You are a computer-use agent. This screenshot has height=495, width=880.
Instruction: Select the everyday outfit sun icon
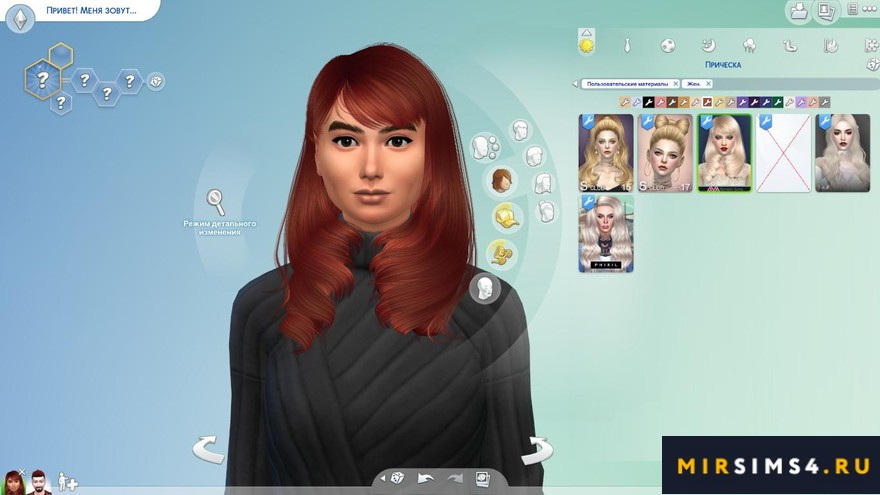click(586, 45)
